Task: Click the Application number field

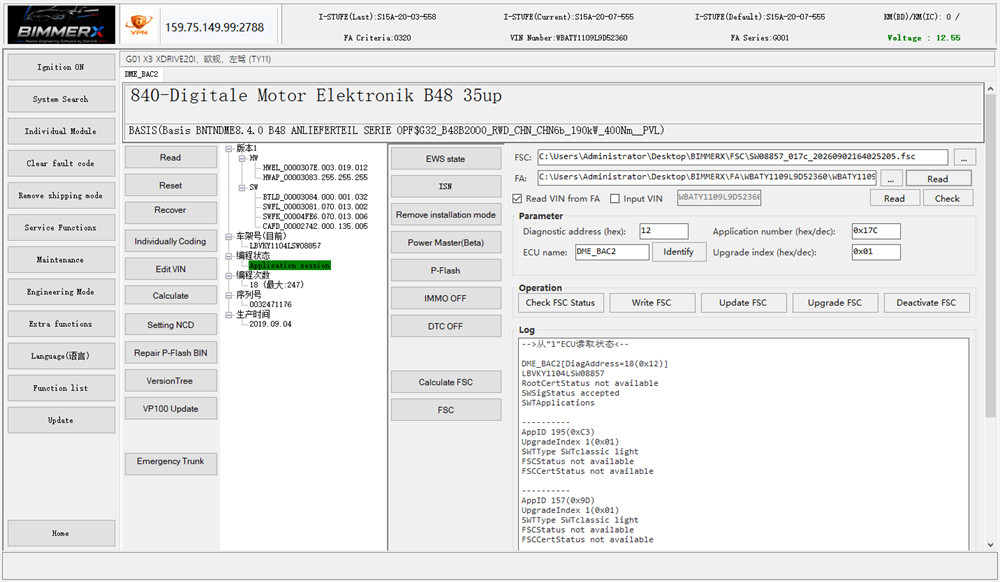Action: (876, 231)
